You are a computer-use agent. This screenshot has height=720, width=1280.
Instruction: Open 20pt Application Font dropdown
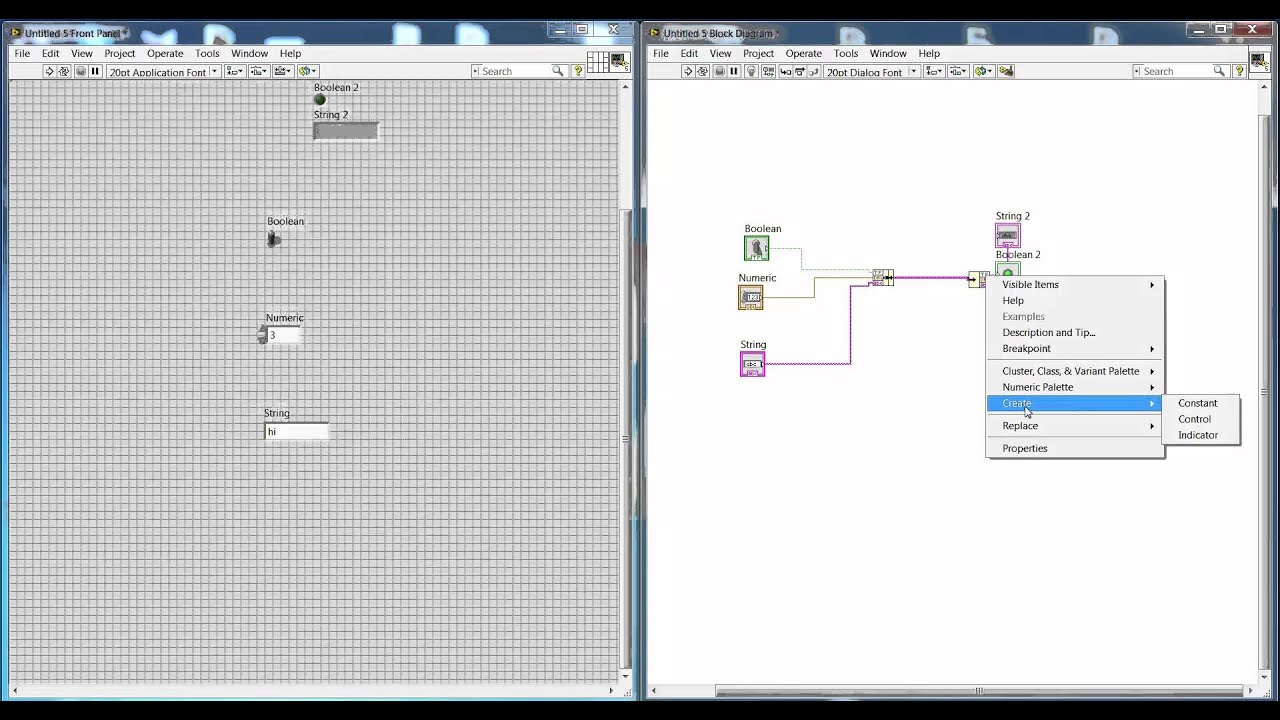pyautogui.click(x=163, y=71)
